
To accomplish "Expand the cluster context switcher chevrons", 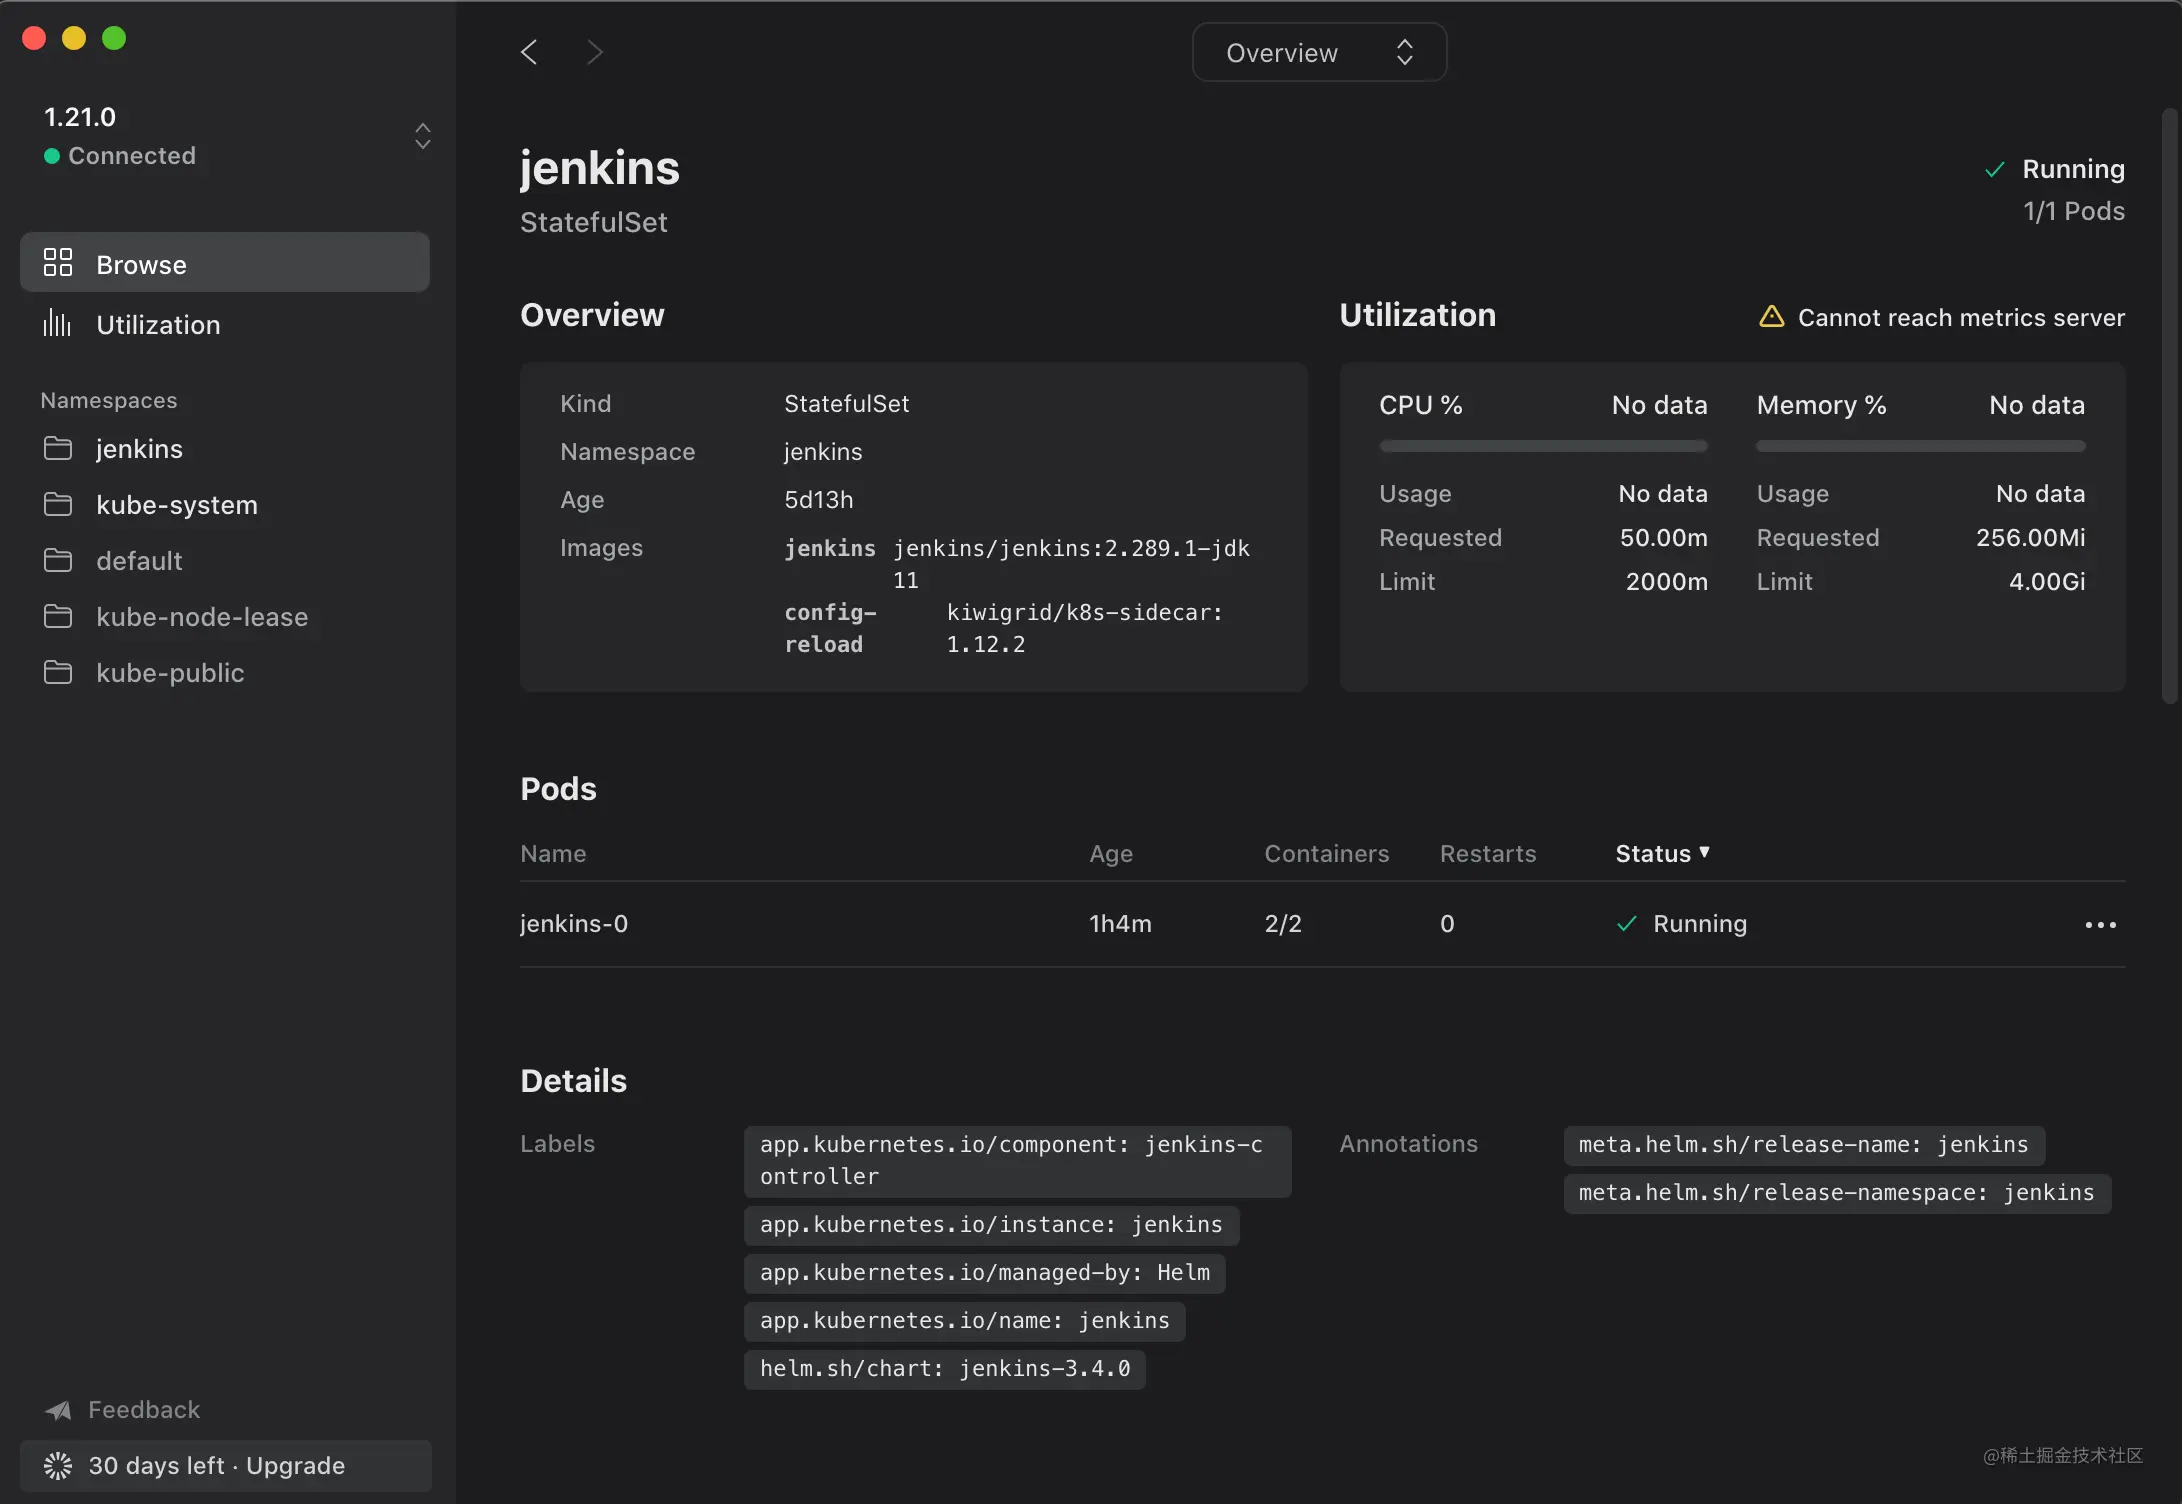I will pos(423,136).
